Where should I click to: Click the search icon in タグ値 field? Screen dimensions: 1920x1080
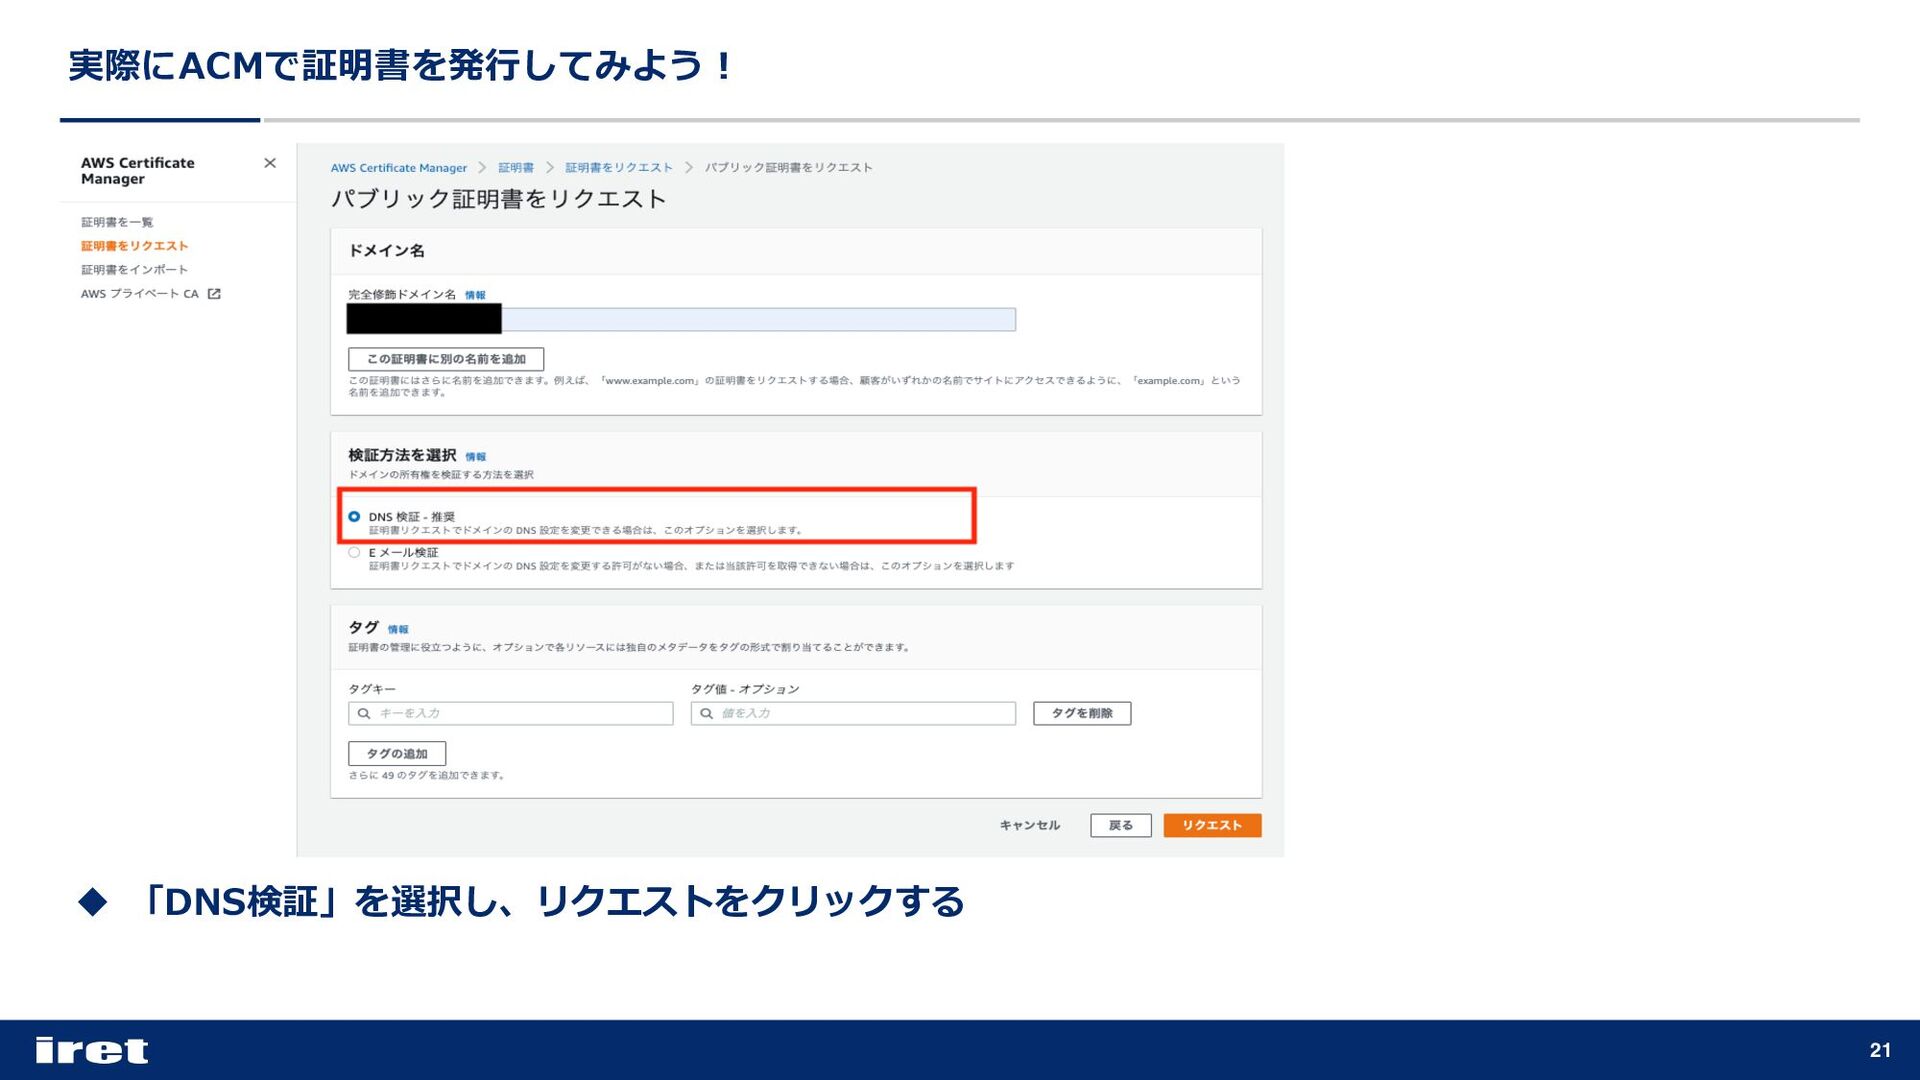707,713
